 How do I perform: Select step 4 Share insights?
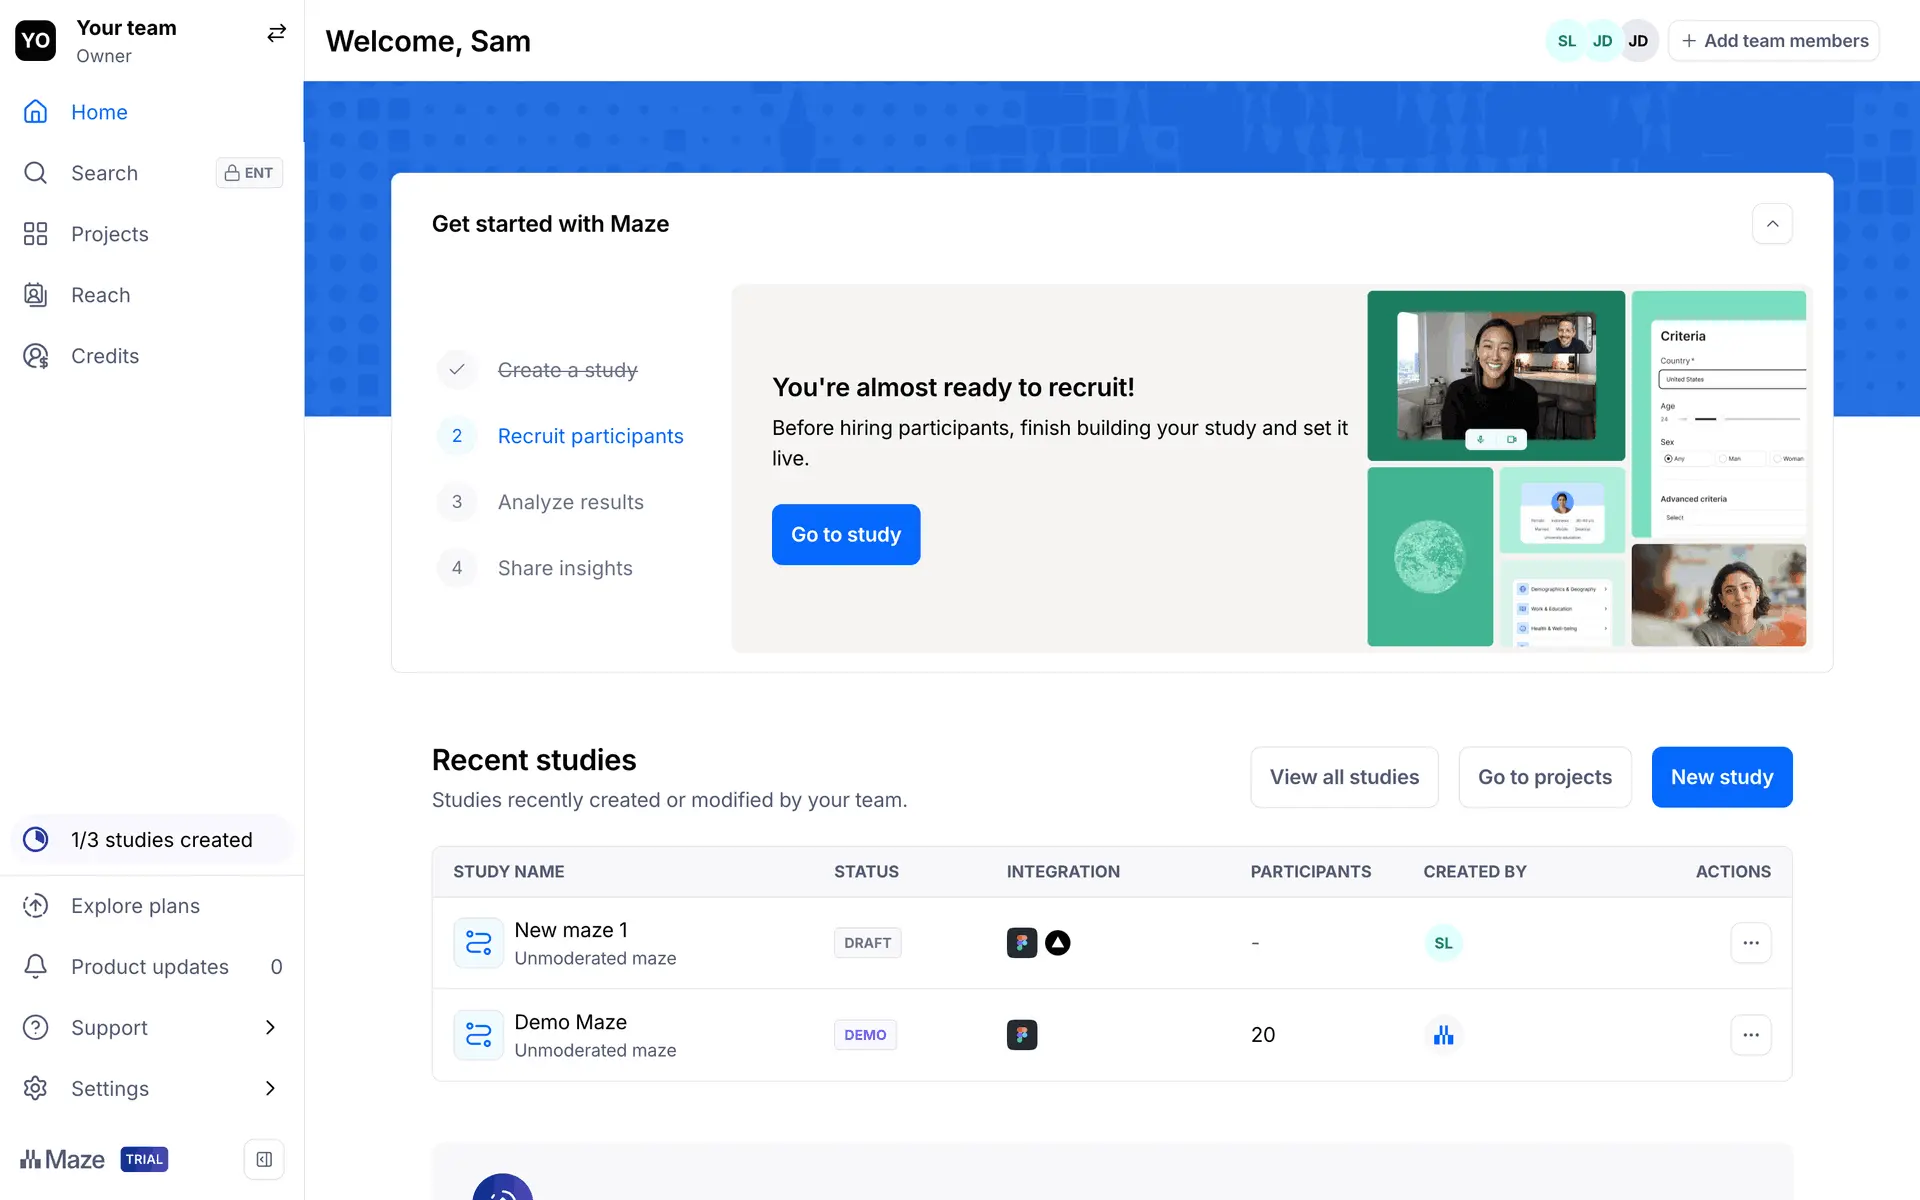[x=564, y=568]
